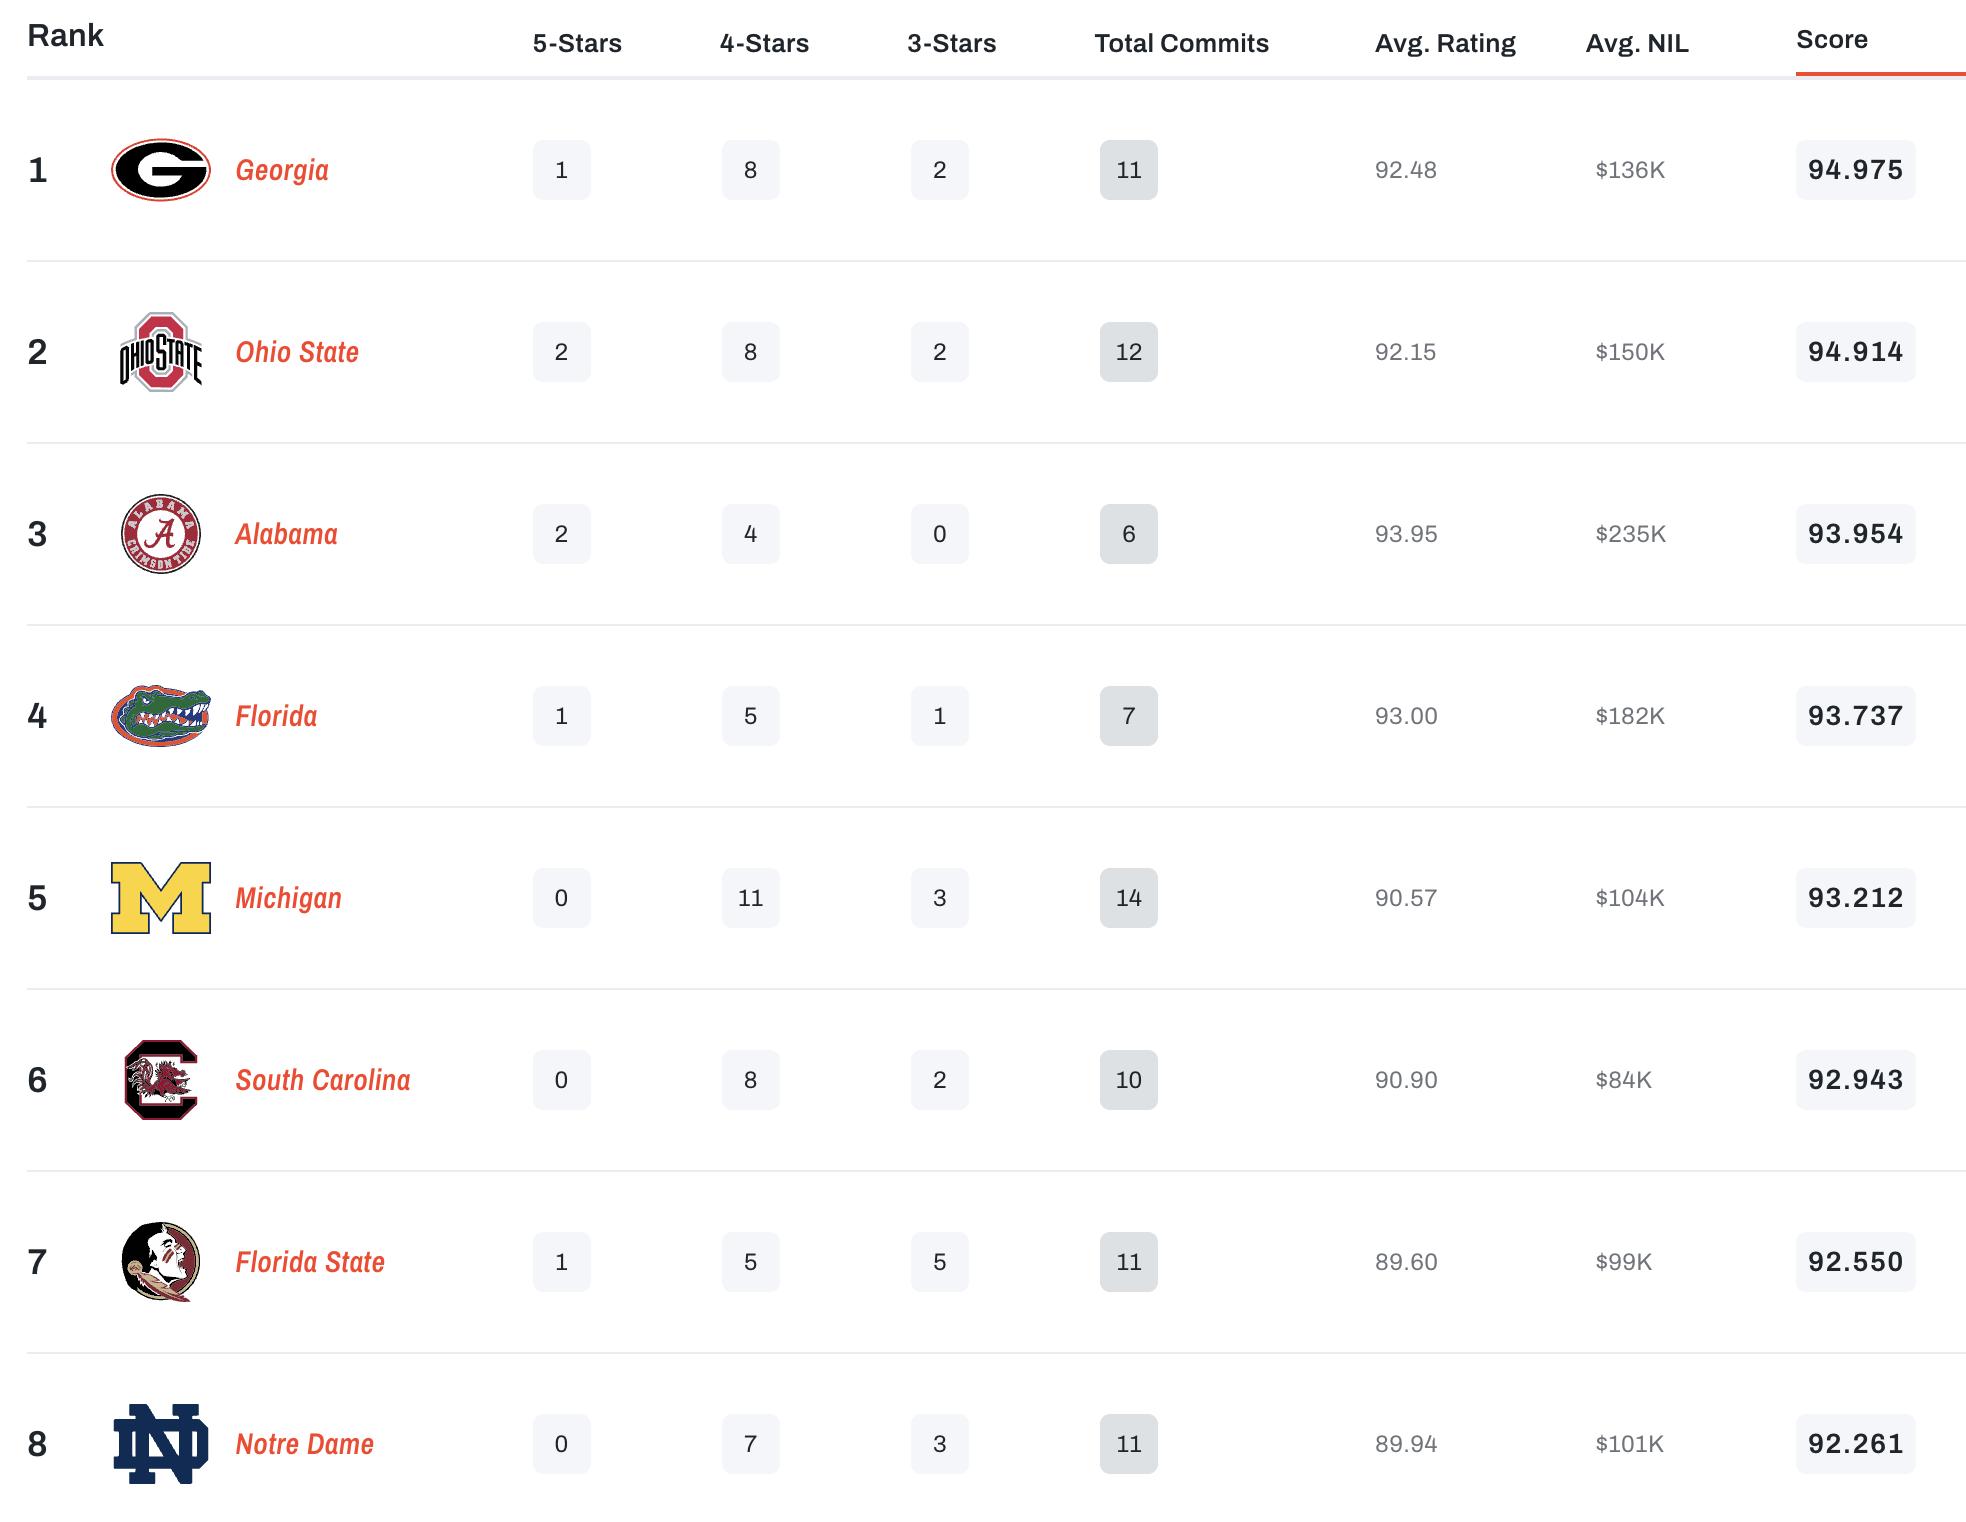Viewport: 1966px width, 1522px height.
Task: Click the Florida Gators logo
Action: 160,716
